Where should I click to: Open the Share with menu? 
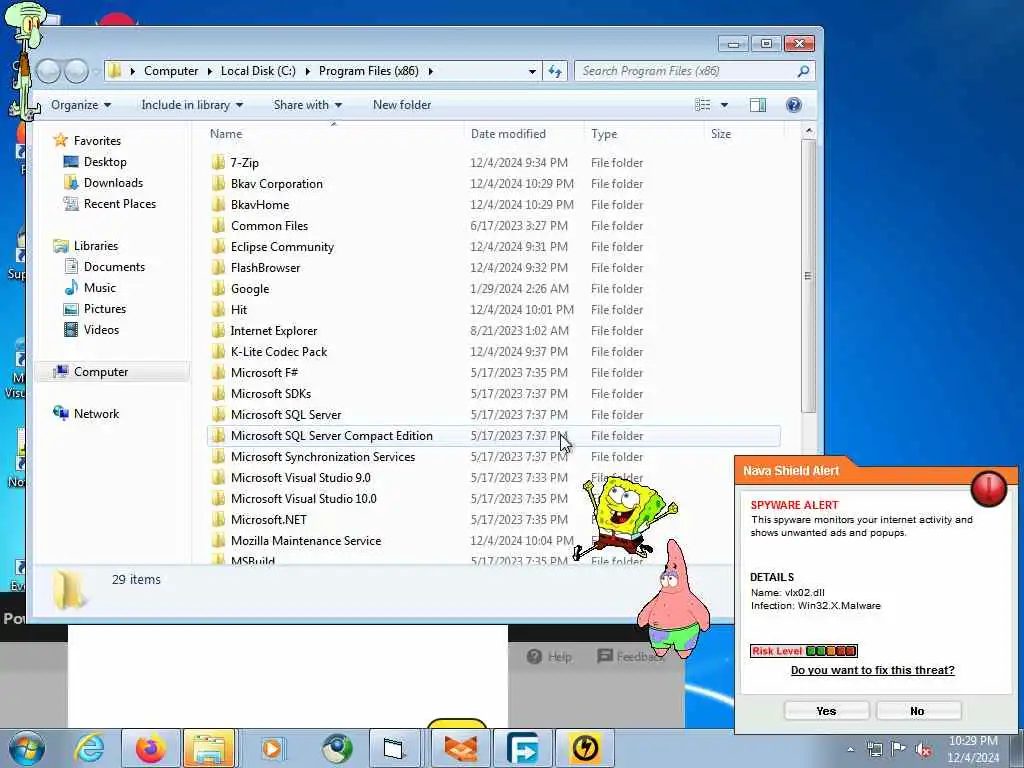coord(308,105)
